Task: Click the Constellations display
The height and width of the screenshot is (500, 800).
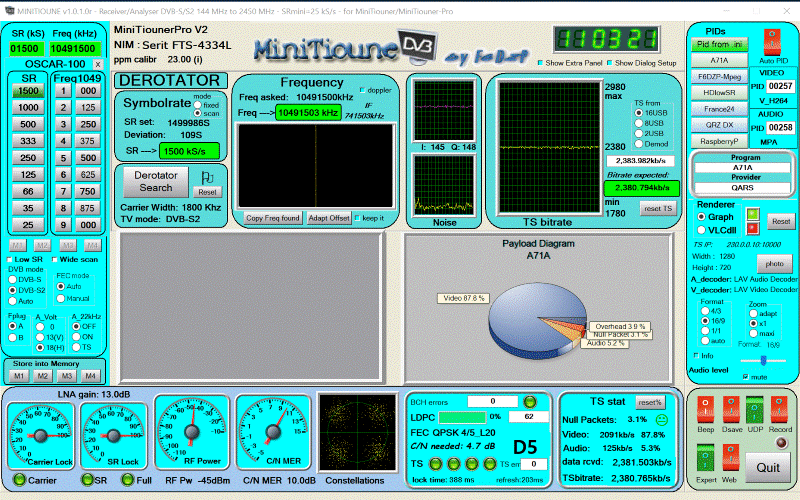Action: (357, 432)
